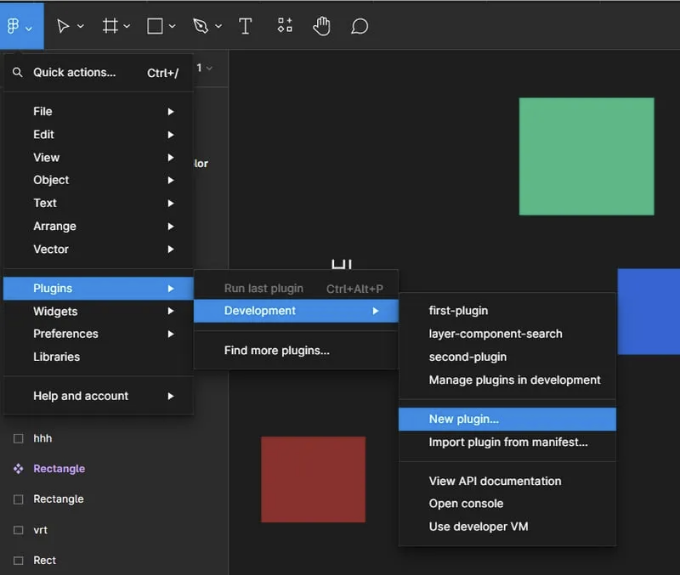Toggle Use developer VM
Image resolution: width=680 pixels, height=575 pixels.
tap(507, 526)
